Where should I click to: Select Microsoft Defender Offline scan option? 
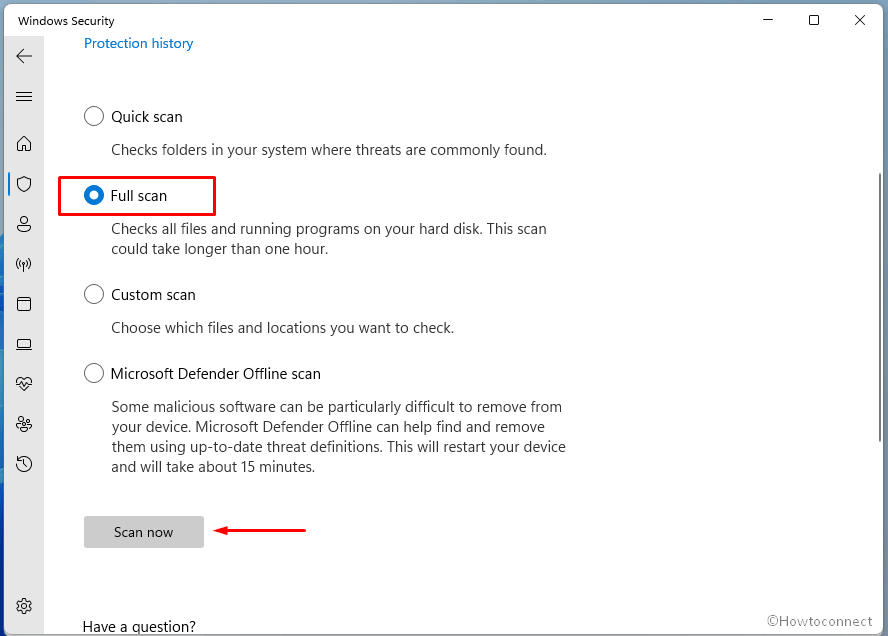coord(94,374)
